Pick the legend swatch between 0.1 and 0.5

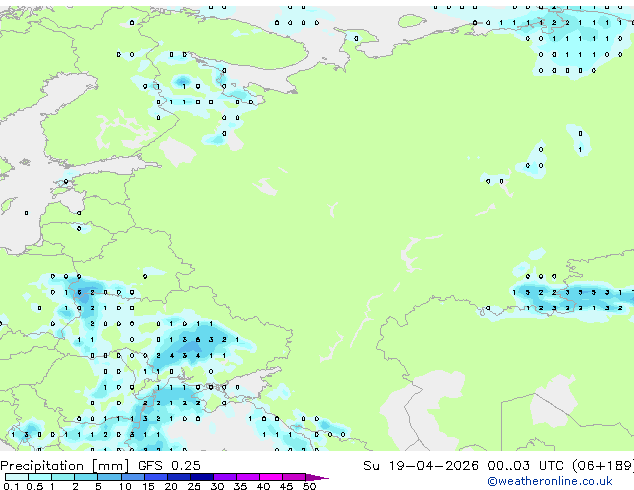17,477
